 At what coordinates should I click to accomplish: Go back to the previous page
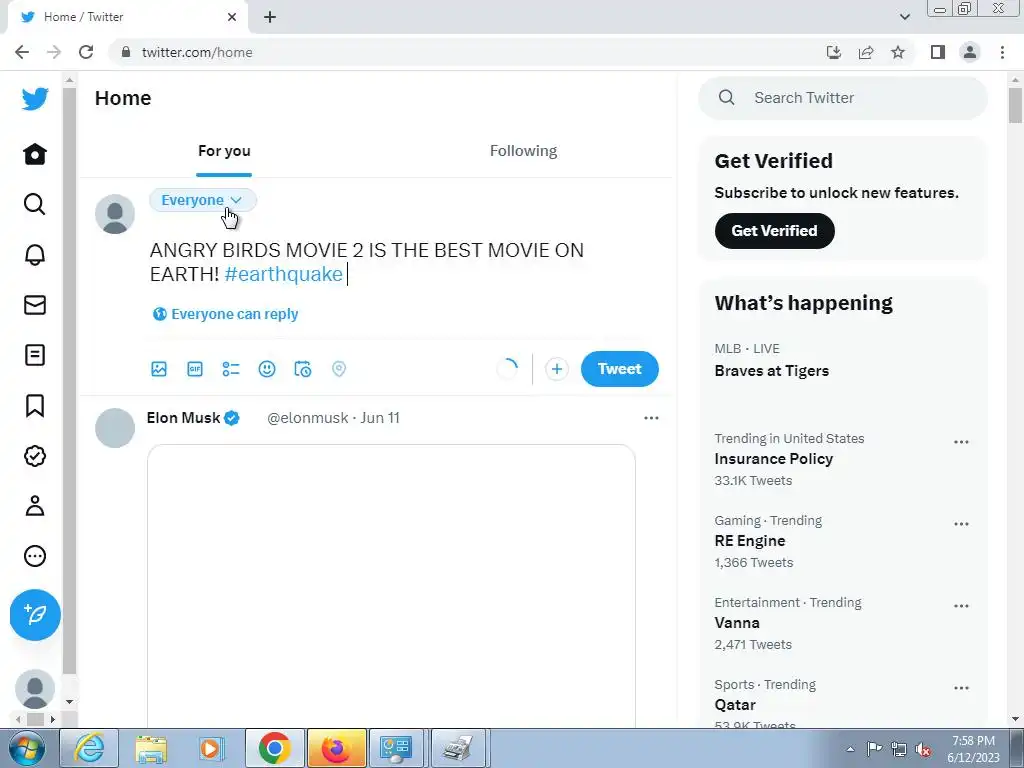(22, 52)
